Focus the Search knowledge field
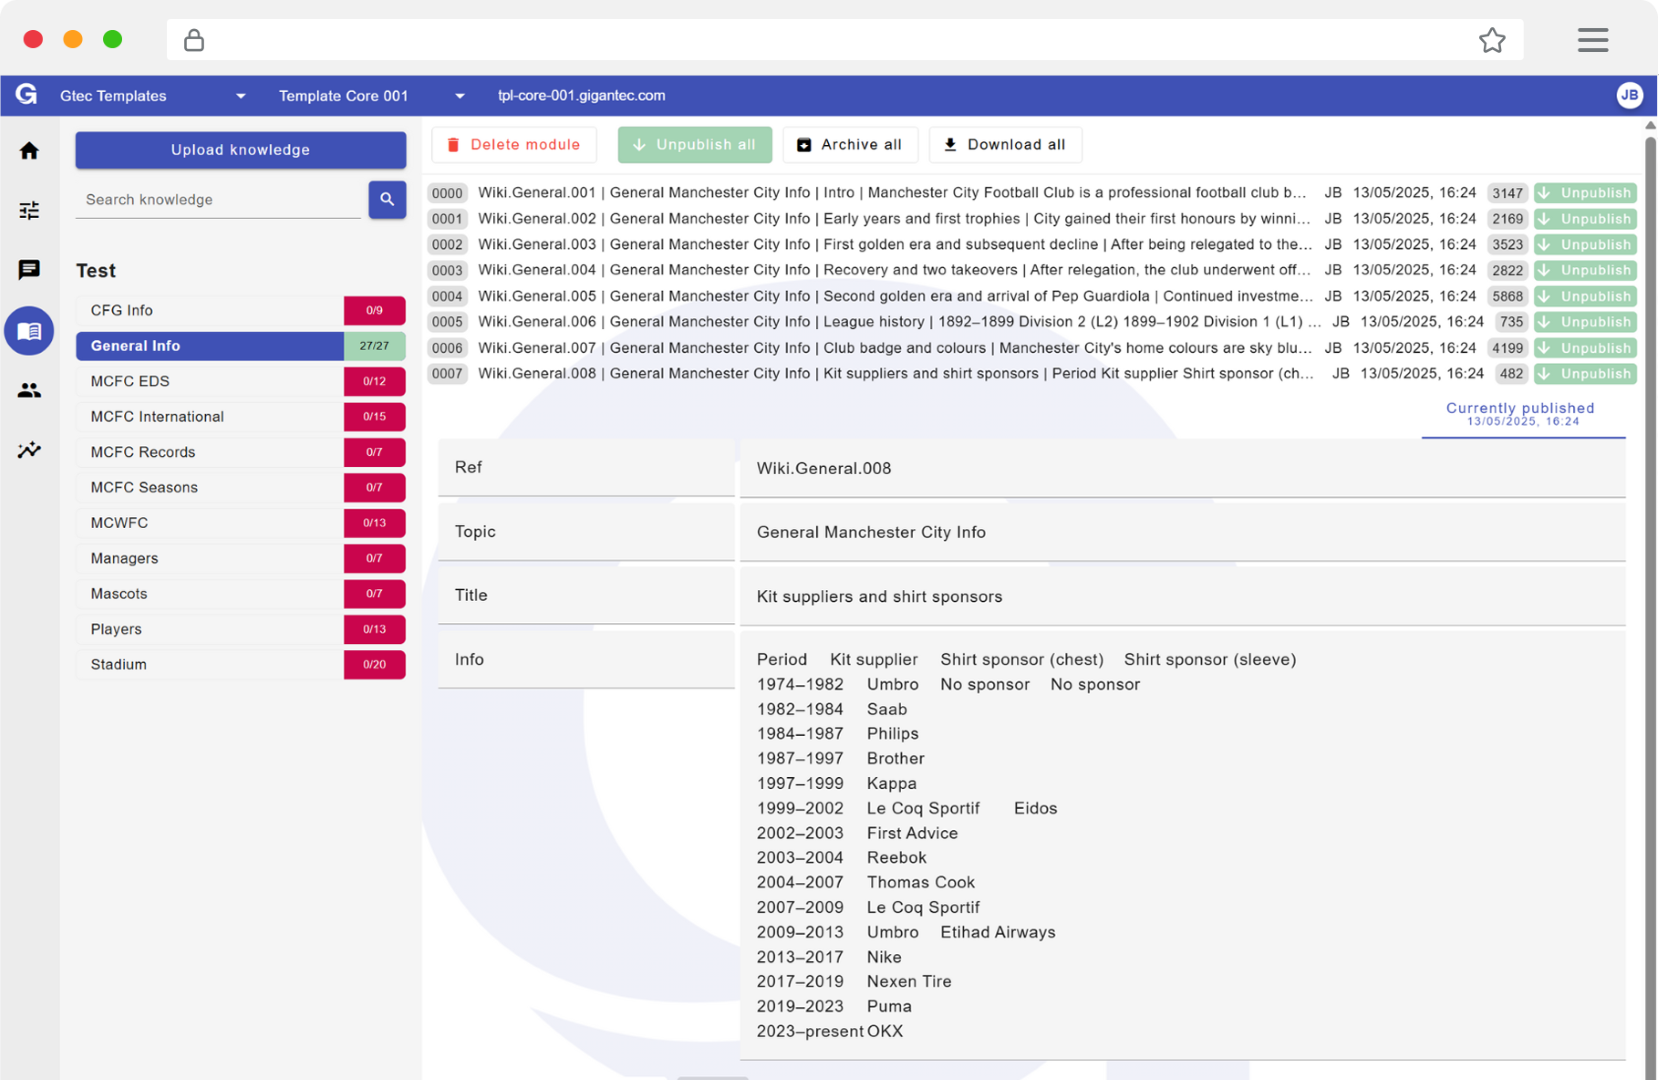This screenshot has width=1659, height=1080. pyautogui.click(x=218, y=200)
